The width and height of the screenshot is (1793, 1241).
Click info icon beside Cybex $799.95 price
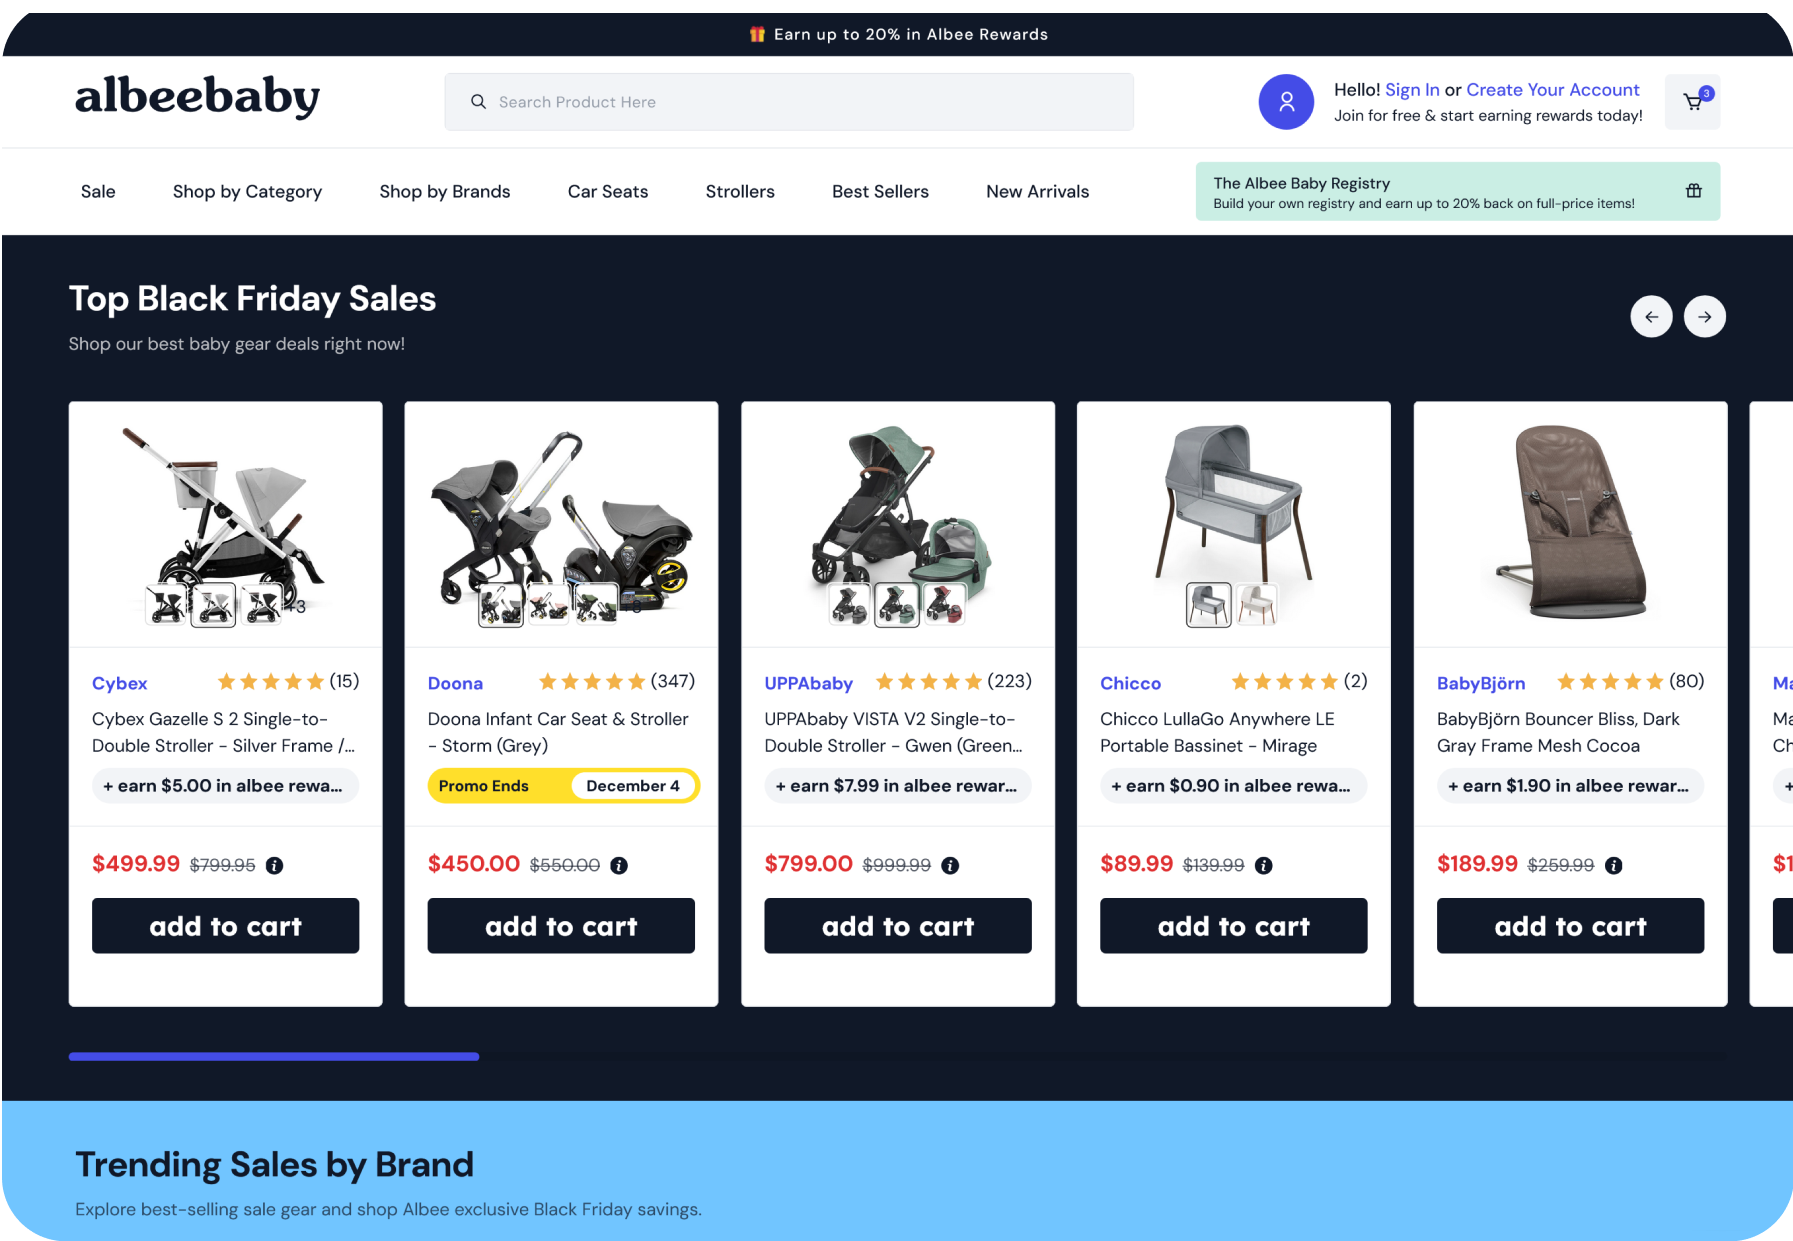point(274,866)
